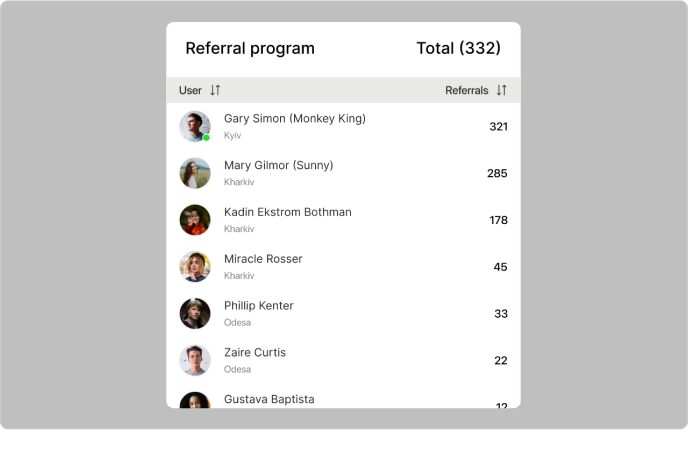The image size is (688, 454).
Task: Click Zaire Curtis's avatar
Action: pyautogui.click(x=195, y=360)
